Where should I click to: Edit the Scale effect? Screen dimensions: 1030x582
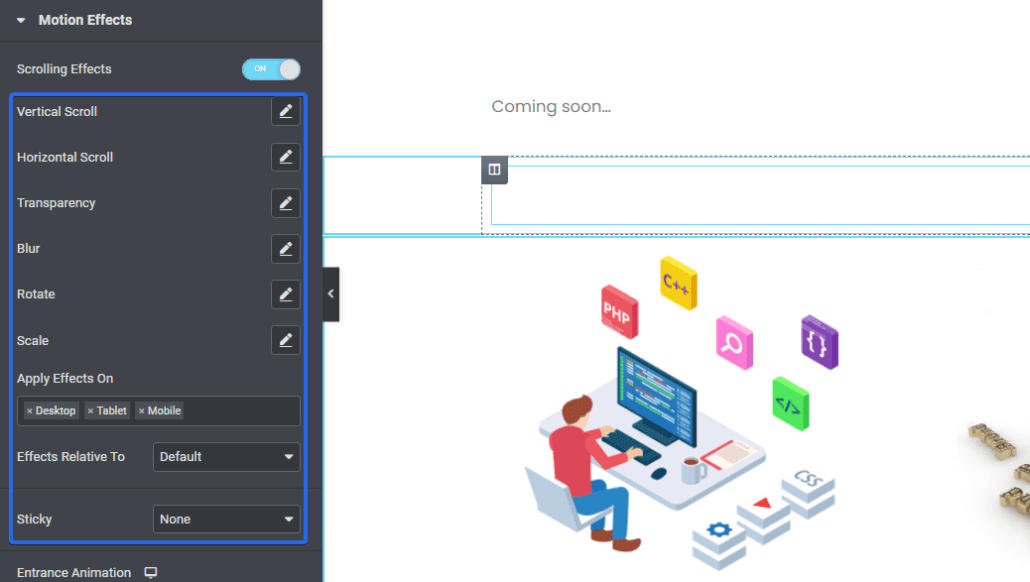pyautogui.click(x=286, y=340)
